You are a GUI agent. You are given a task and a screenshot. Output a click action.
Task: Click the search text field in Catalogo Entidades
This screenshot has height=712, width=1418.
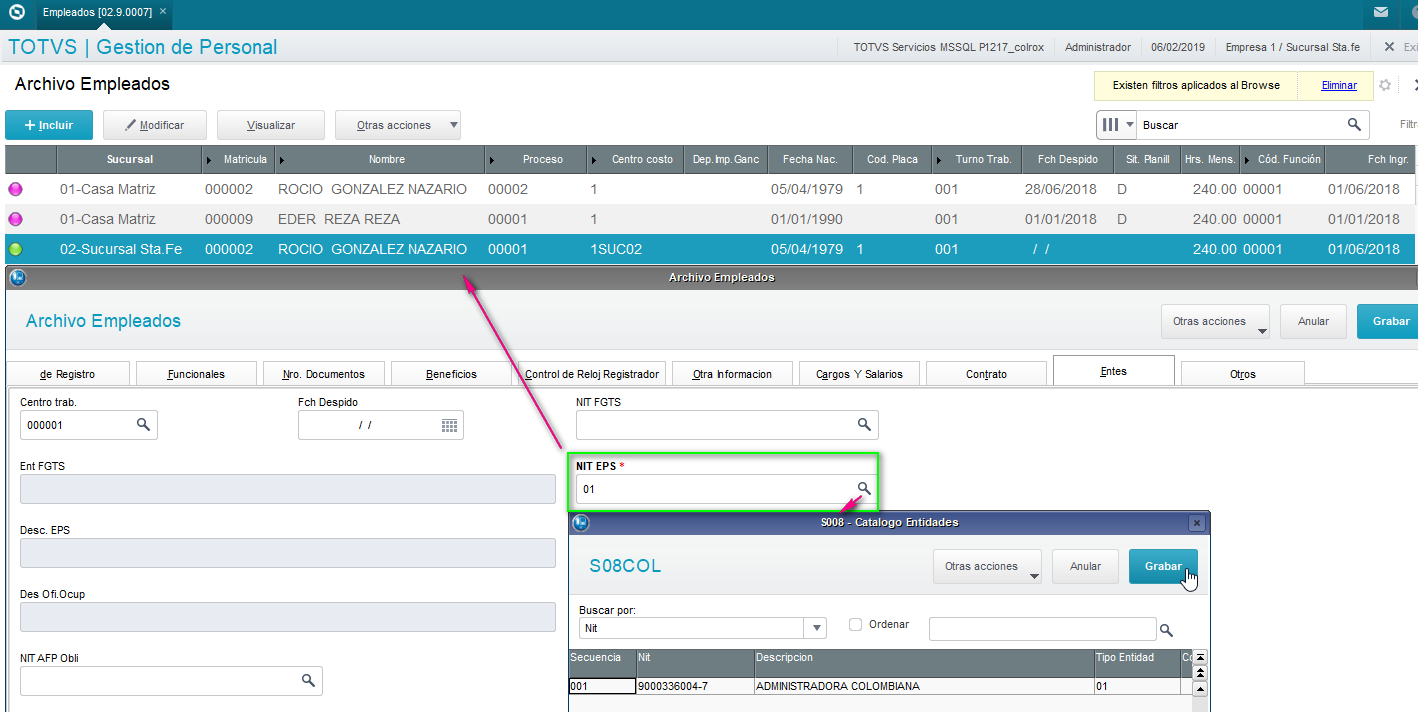(x=1042, y=629)
